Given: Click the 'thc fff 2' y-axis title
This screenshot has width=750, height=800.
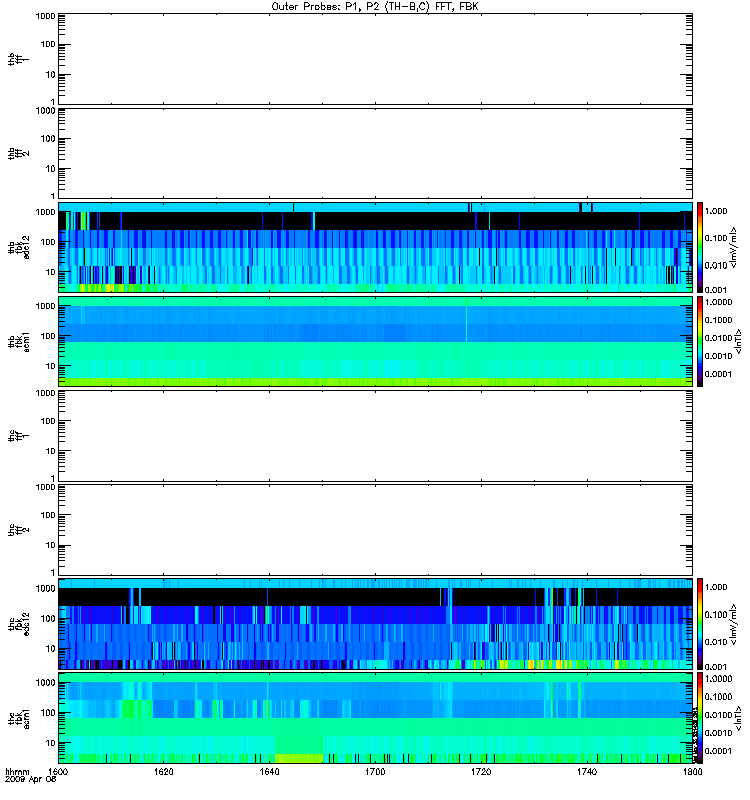Looking at the screenshot, I should click(x=18, y=530).
